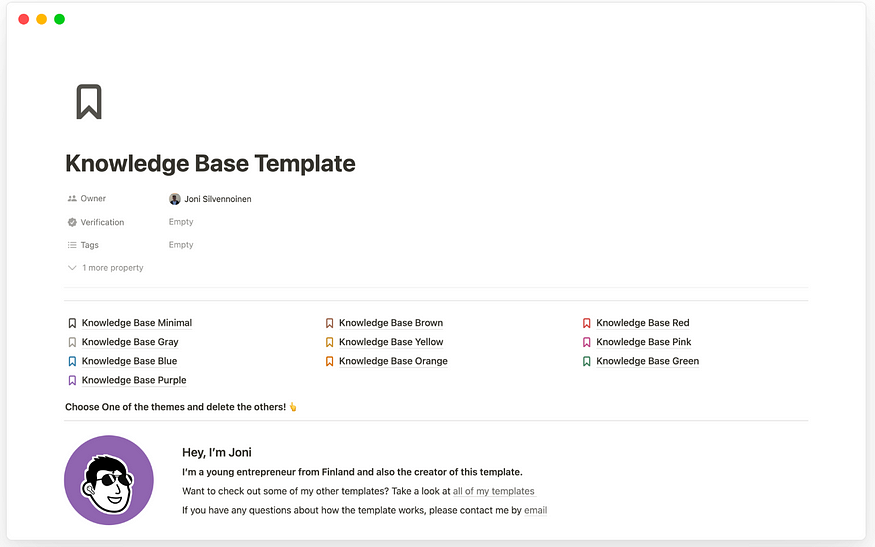
Task: Click the Verification property badge icon
Action: (x=72, y=222)
